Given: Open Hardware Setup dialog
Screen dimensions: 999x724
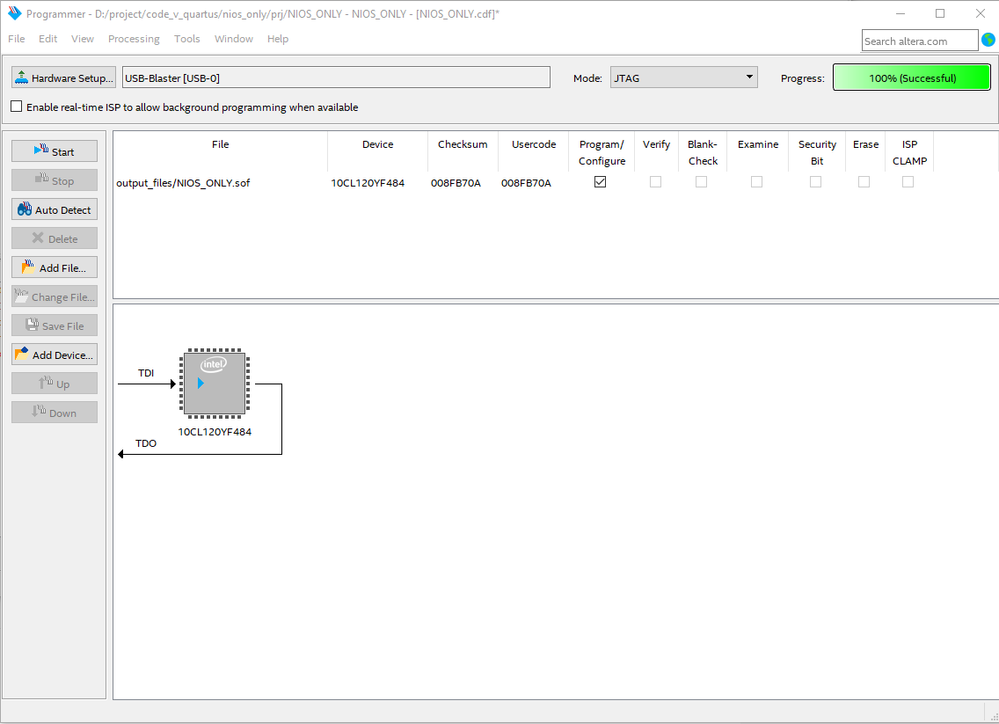Looking at the screenshot, I should click(64, 78).
